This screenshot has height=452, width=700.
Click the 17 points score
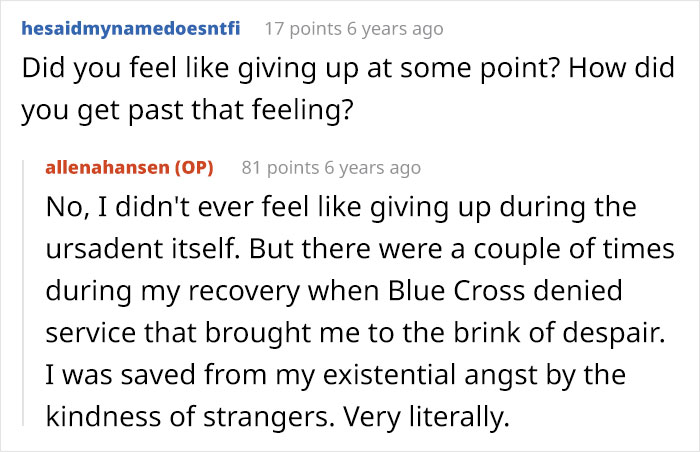(x=303, y=29)
